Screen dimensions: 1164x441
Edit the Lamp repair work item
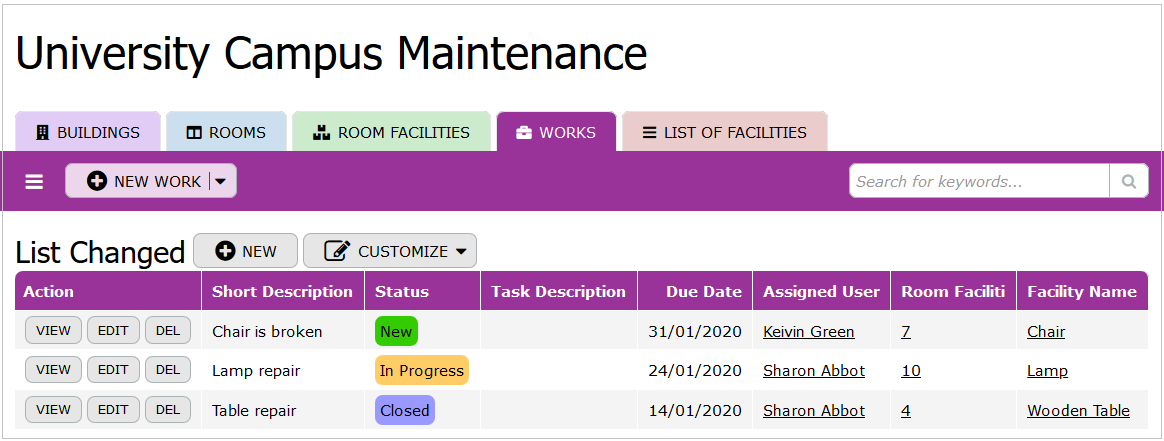pos(113,370)
